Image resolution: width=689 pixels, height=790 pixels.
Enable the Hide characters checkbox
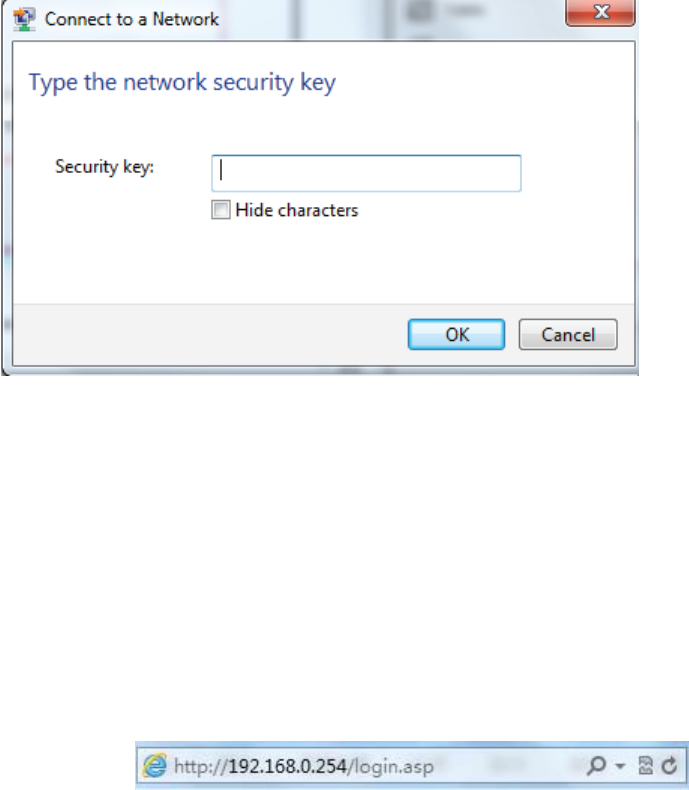tap(221, 211)
